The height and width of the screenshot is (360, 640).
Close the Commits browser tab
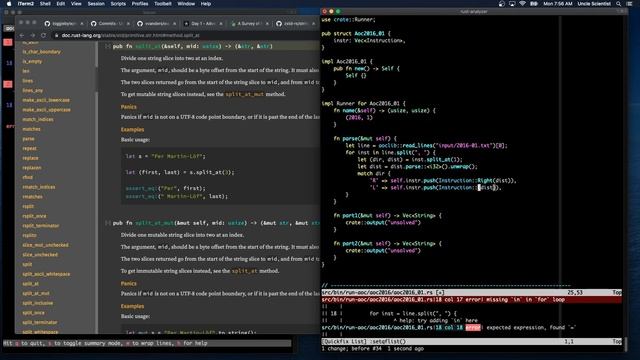click(128, 24)
